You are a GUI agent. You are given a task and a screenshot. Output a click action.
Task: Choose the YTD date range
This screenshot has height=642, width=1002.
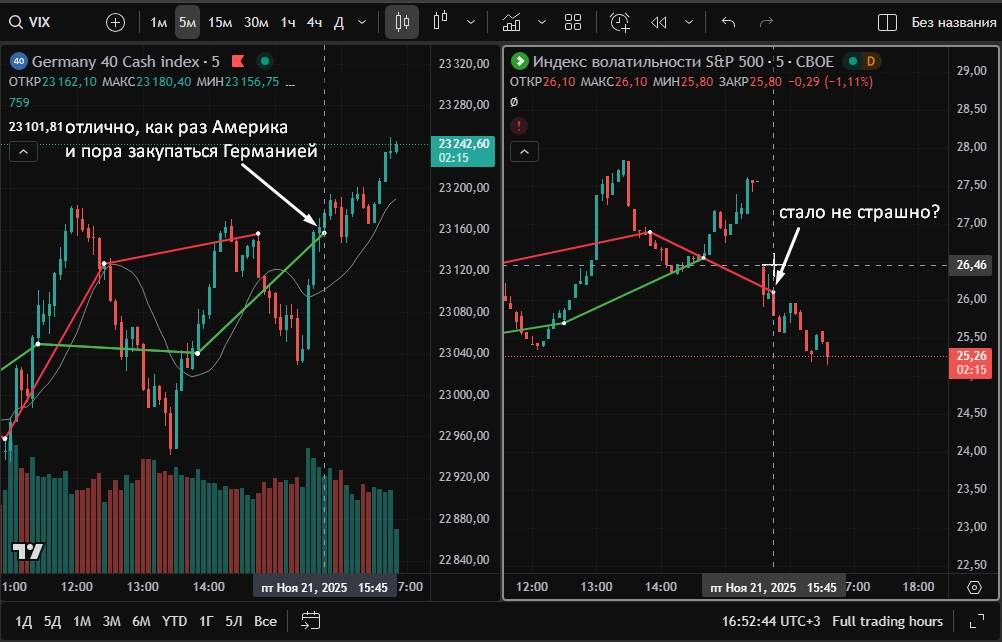[x=174, y=621]
